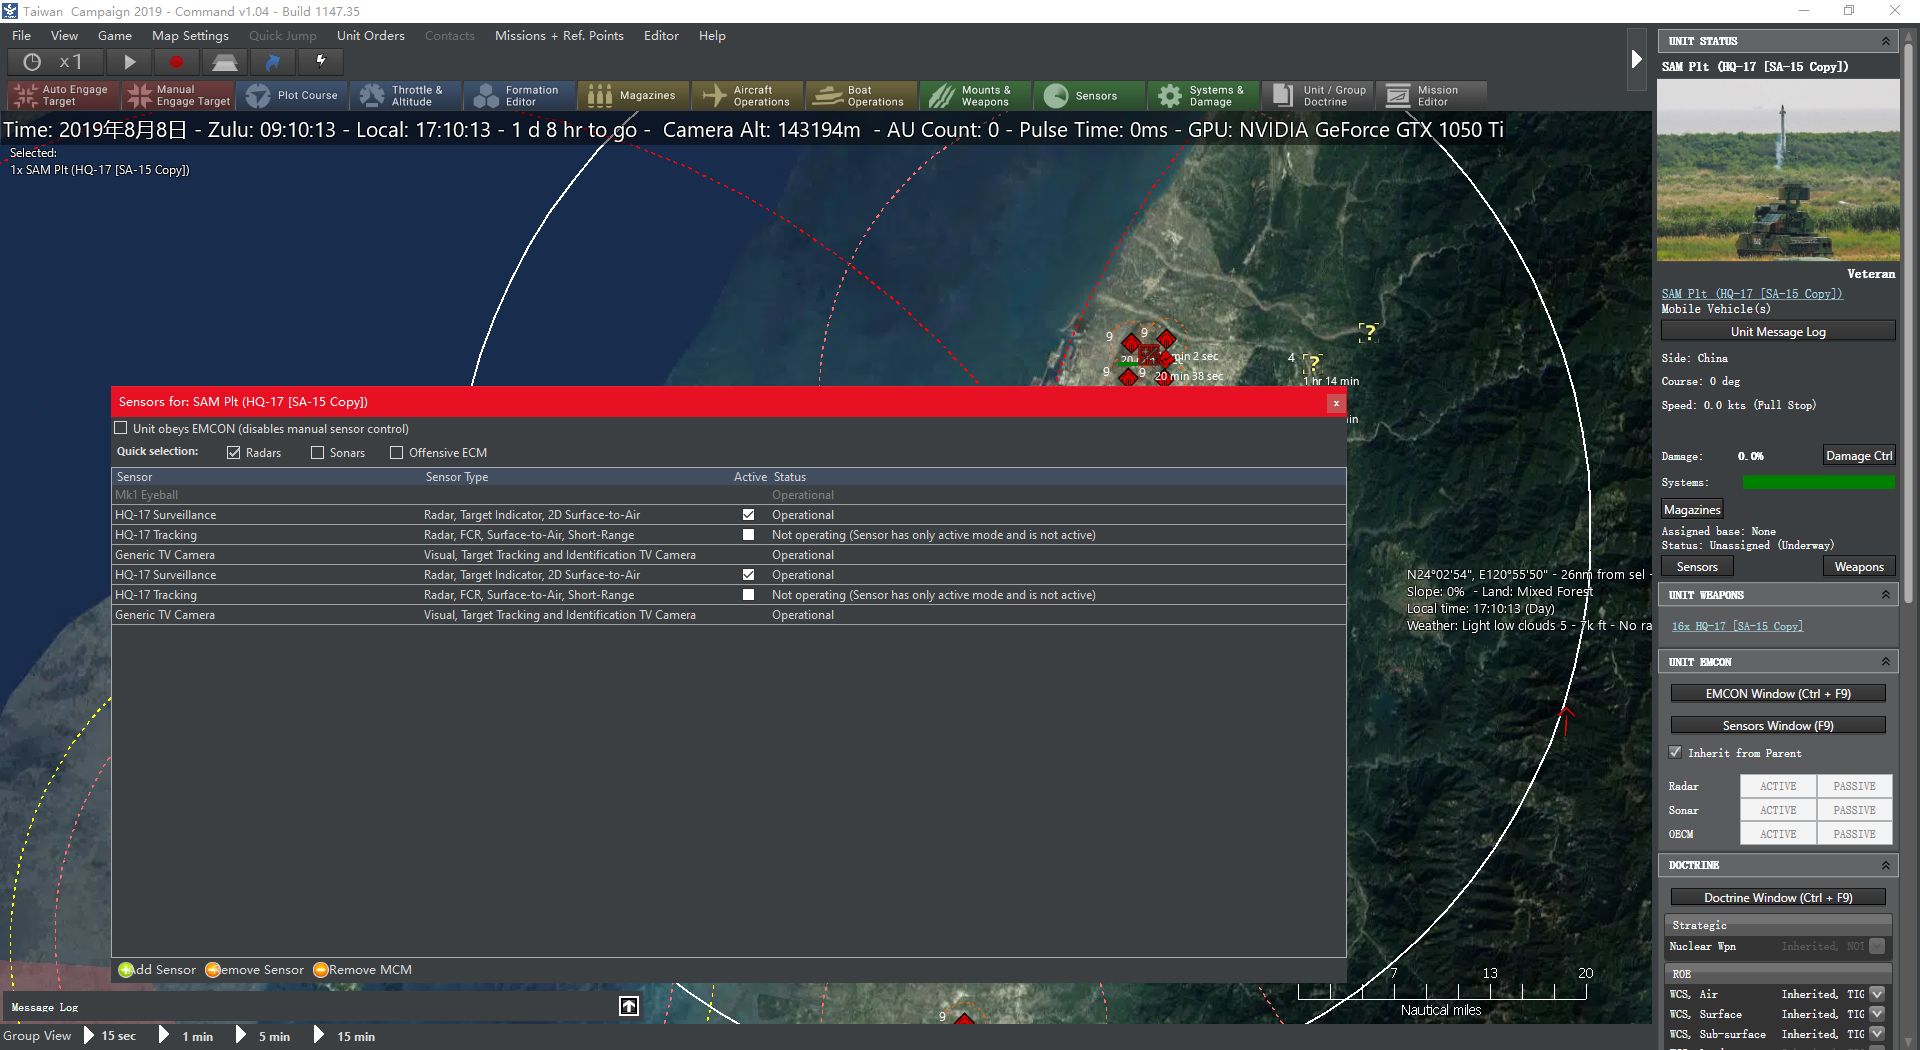Open Systems & Damage
1920x1050 pixels.
click(x=1203, y=96)
